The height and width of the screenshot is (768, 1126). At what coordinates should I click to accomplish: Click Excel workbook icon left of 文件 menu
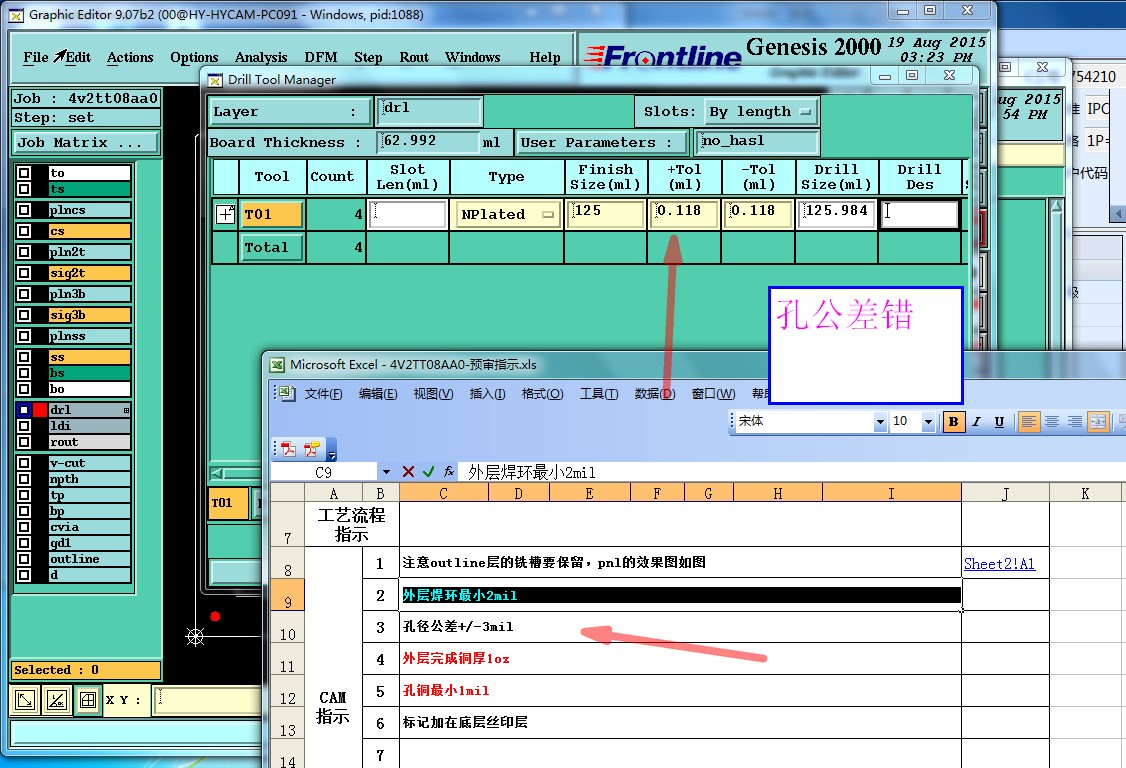click(x=287, y=393)
